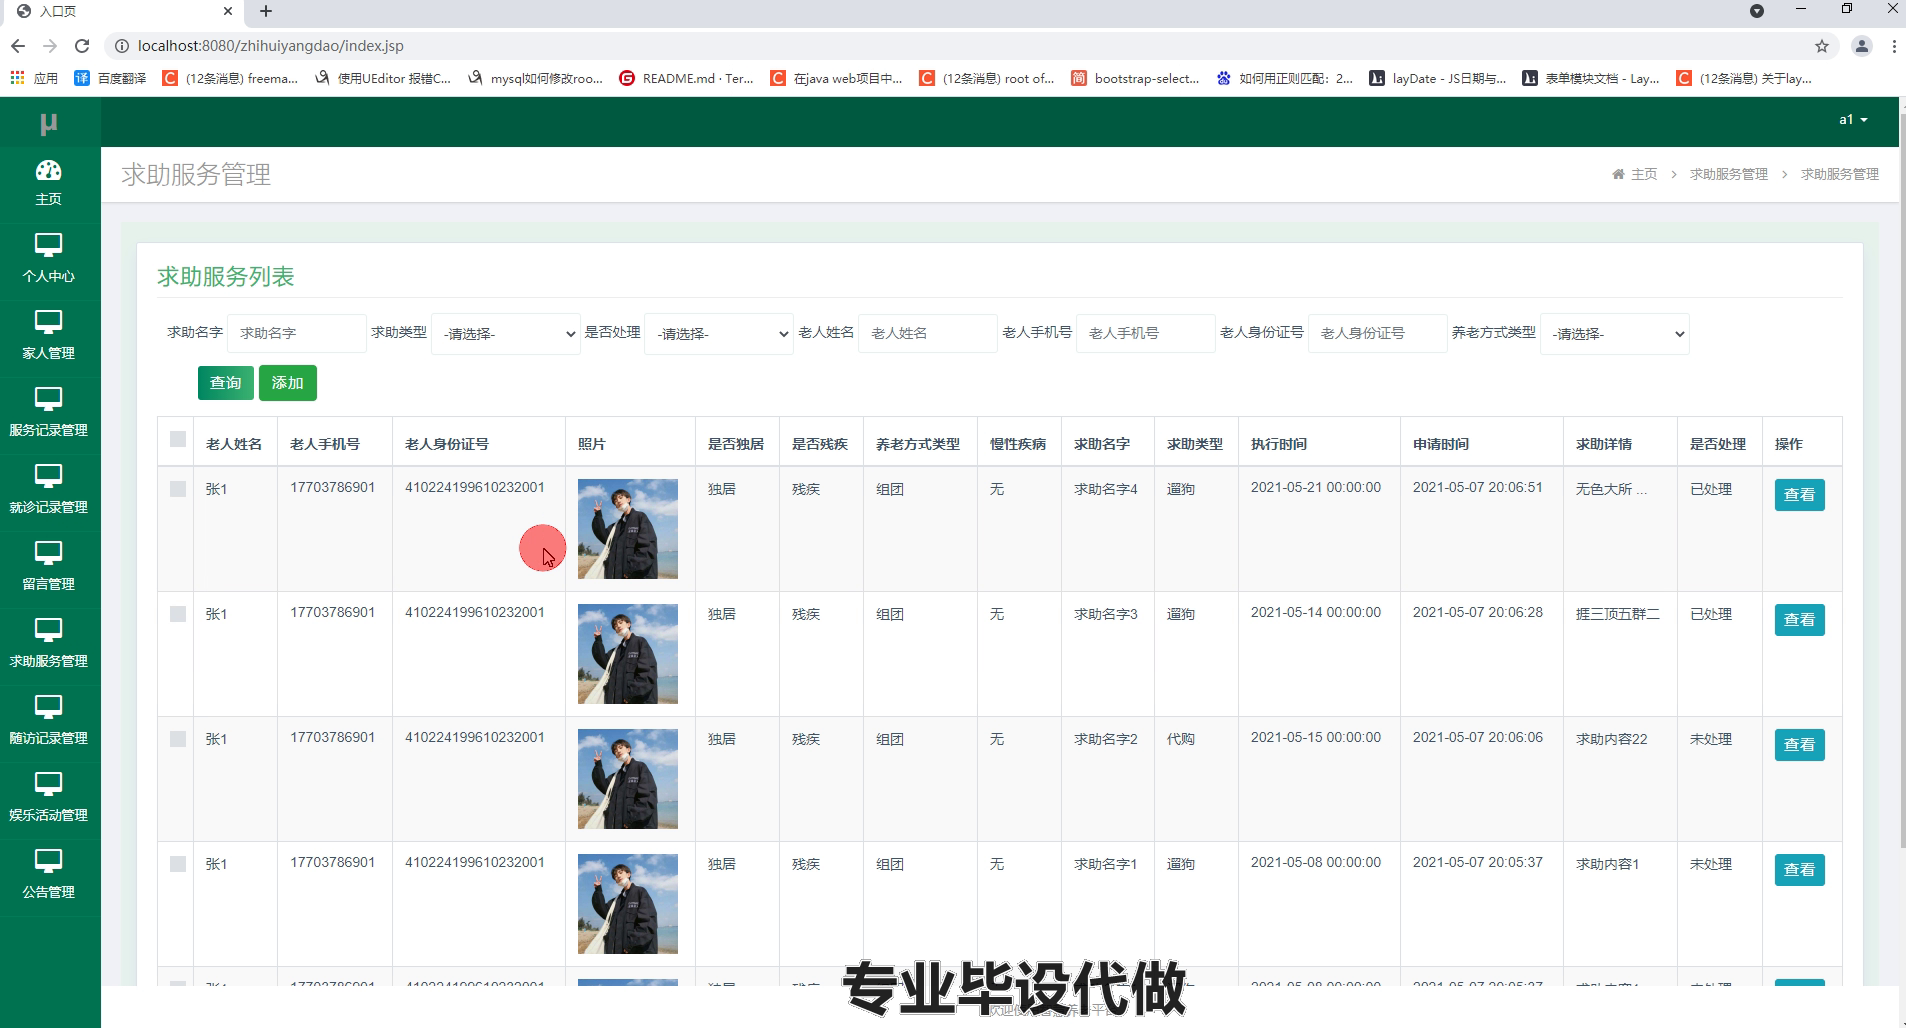View site information icon in address bar
This screenshot has width=1906, height=1028.
[x=121, y=46]
